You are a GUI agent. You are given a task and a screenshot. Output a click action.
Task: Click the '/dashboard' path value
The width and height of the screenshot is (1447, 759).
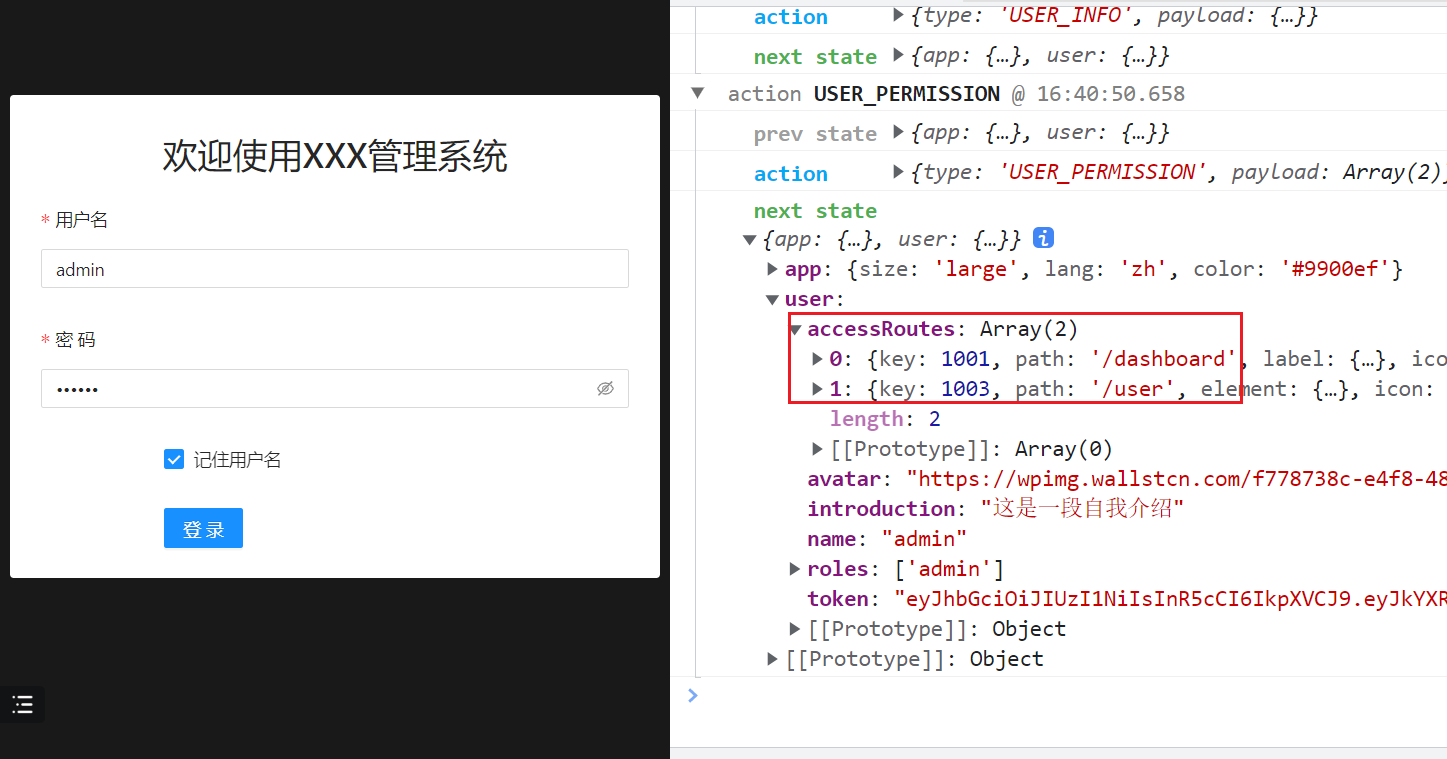1164,359
